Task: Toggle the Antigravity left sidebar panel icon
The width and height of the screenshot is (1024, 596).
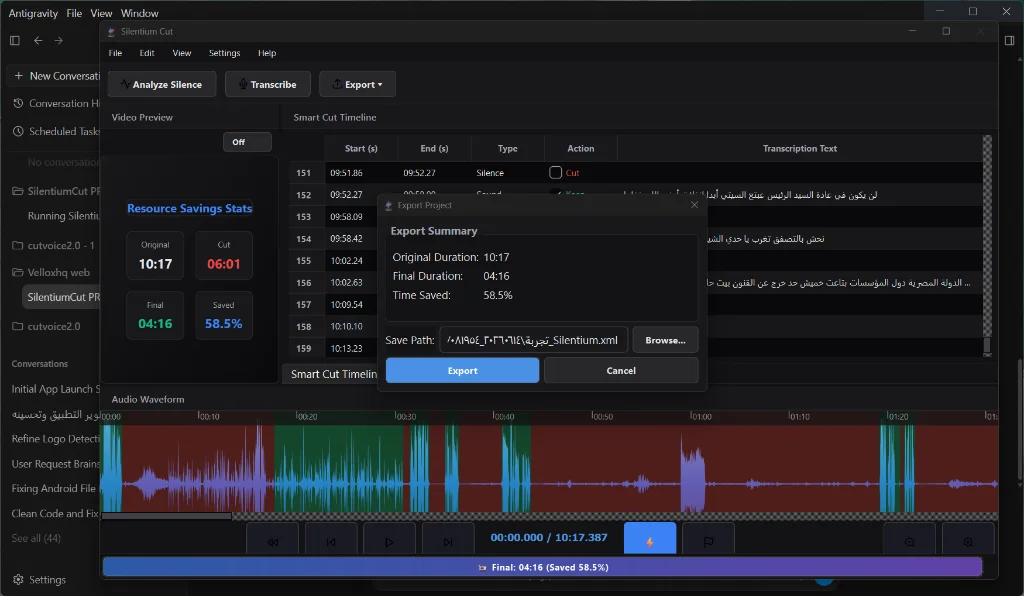Action: (x=14, y=40)
